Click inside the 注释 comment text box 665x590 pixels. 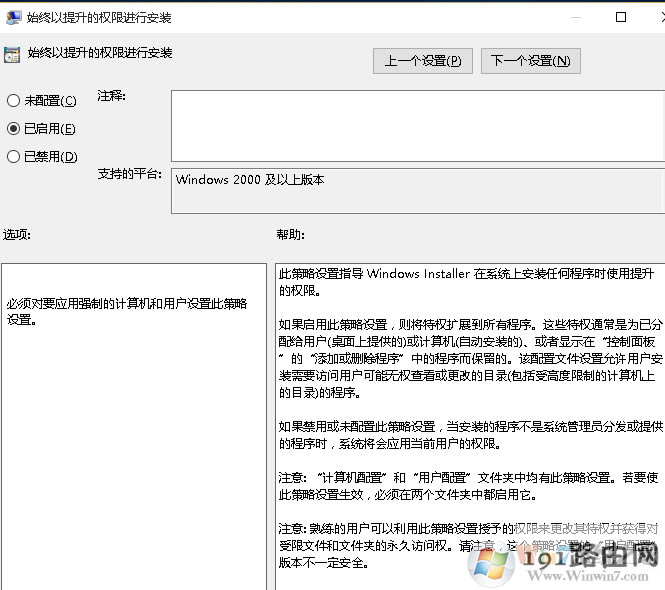[x=415, y=125]
